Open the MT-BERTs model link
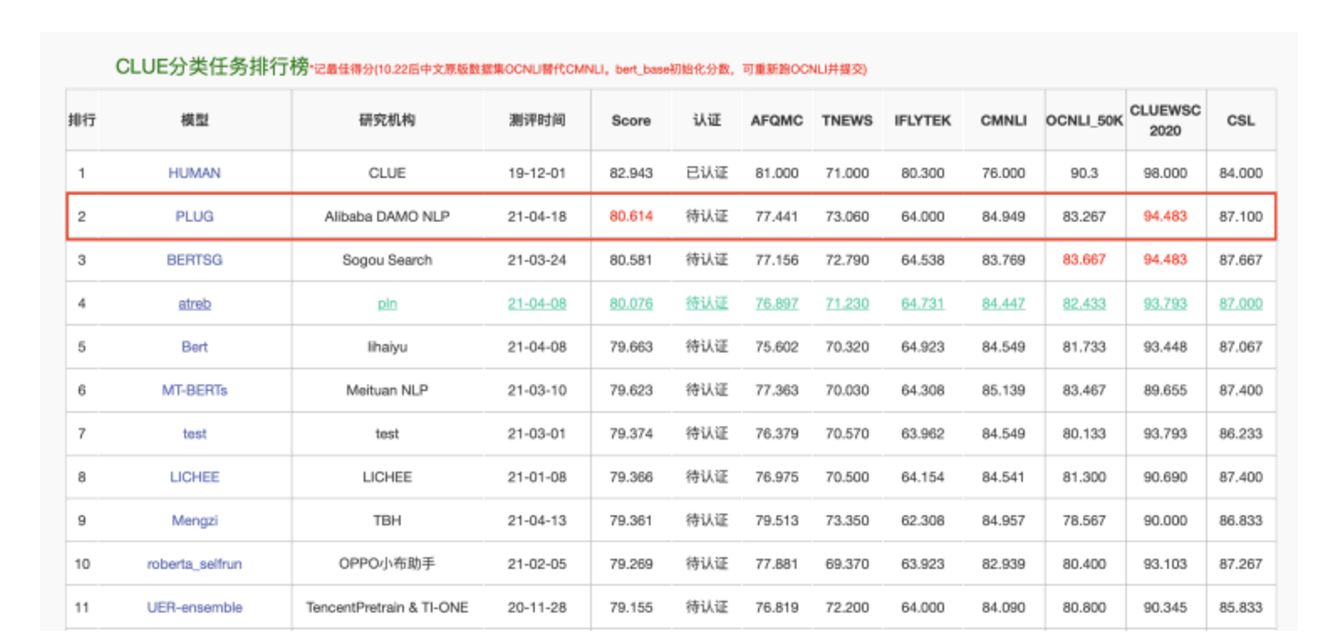This screenshot has width=1319, height=644. point(194,390)
